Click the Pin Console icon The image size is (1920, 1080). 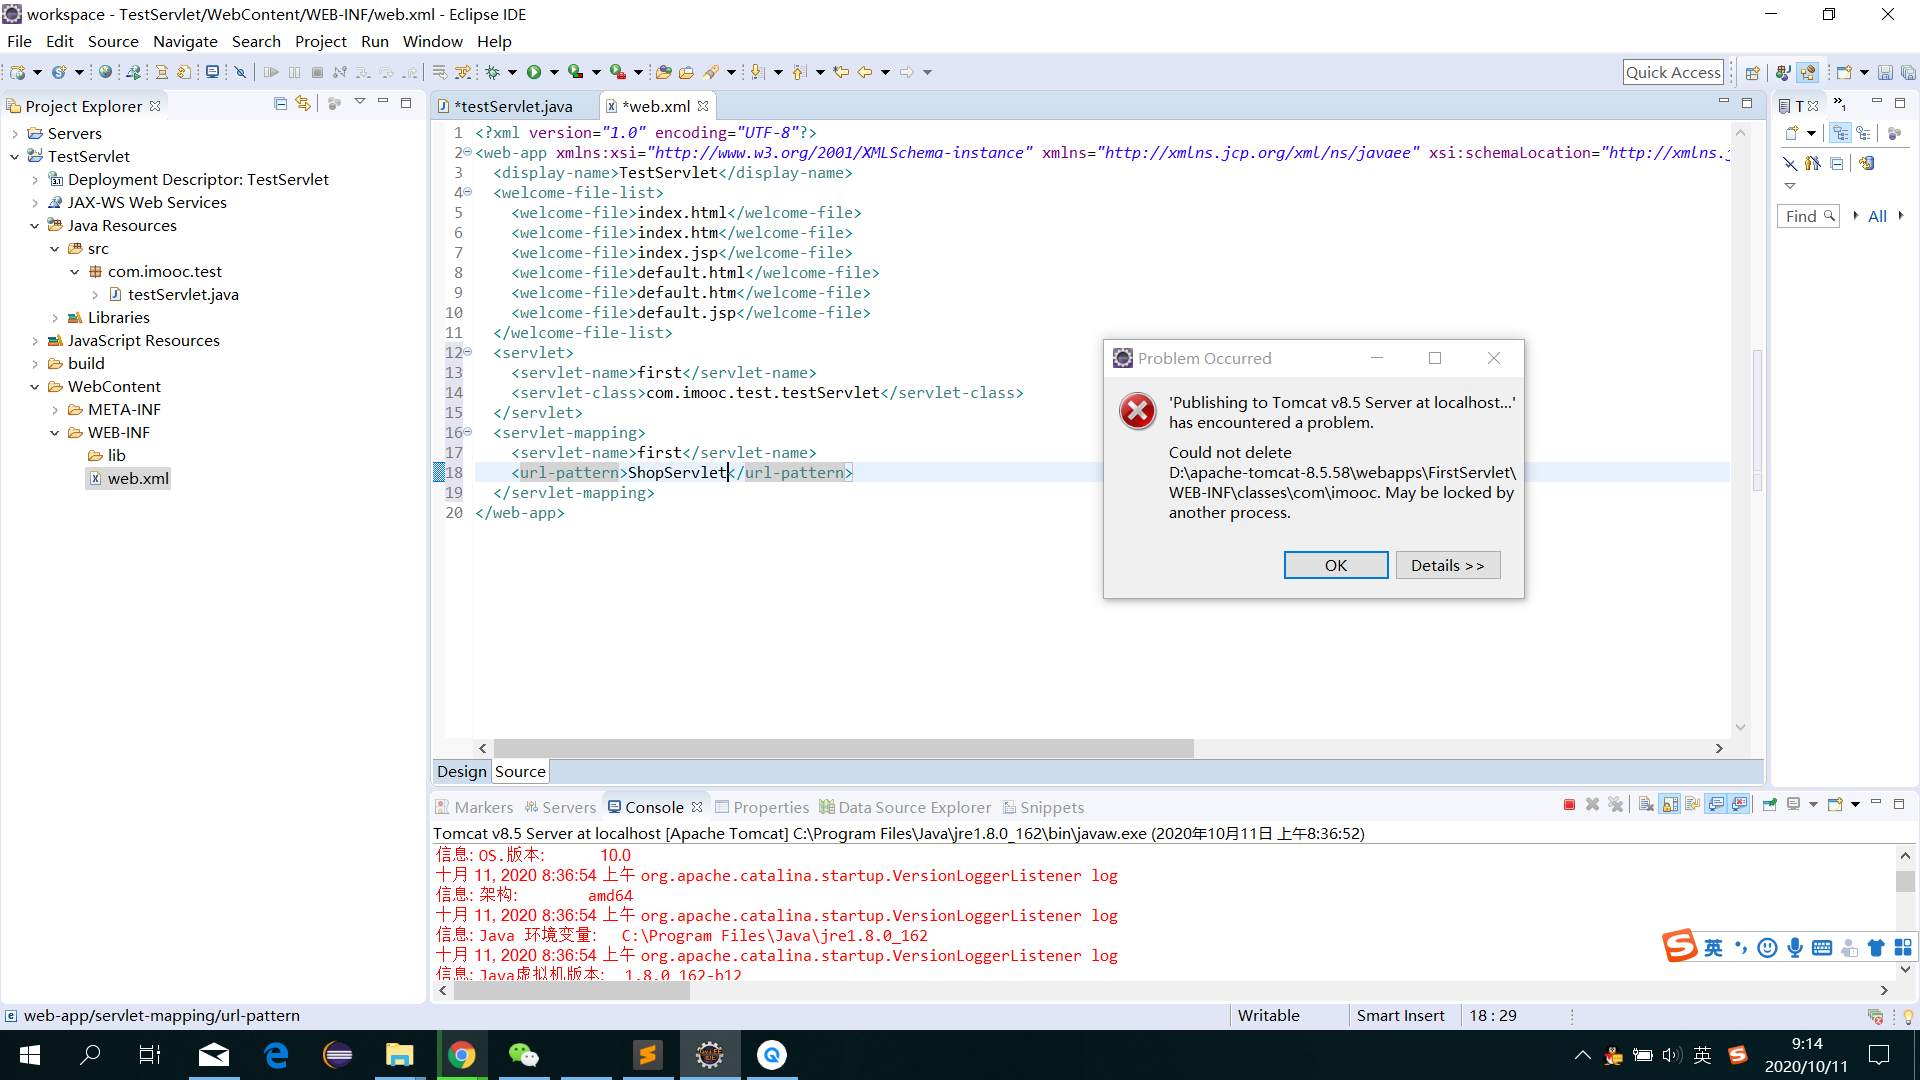[1769, 805]
